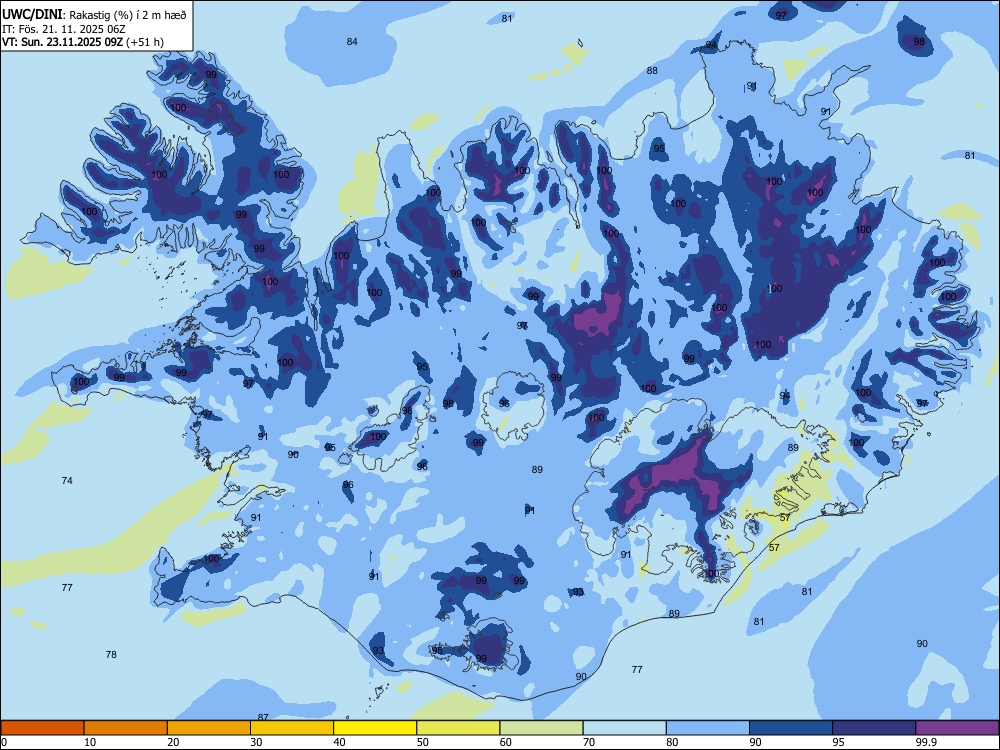
Task: Select the 40–50 bright yellow legend swatch
Action: [x=375, y=728]
